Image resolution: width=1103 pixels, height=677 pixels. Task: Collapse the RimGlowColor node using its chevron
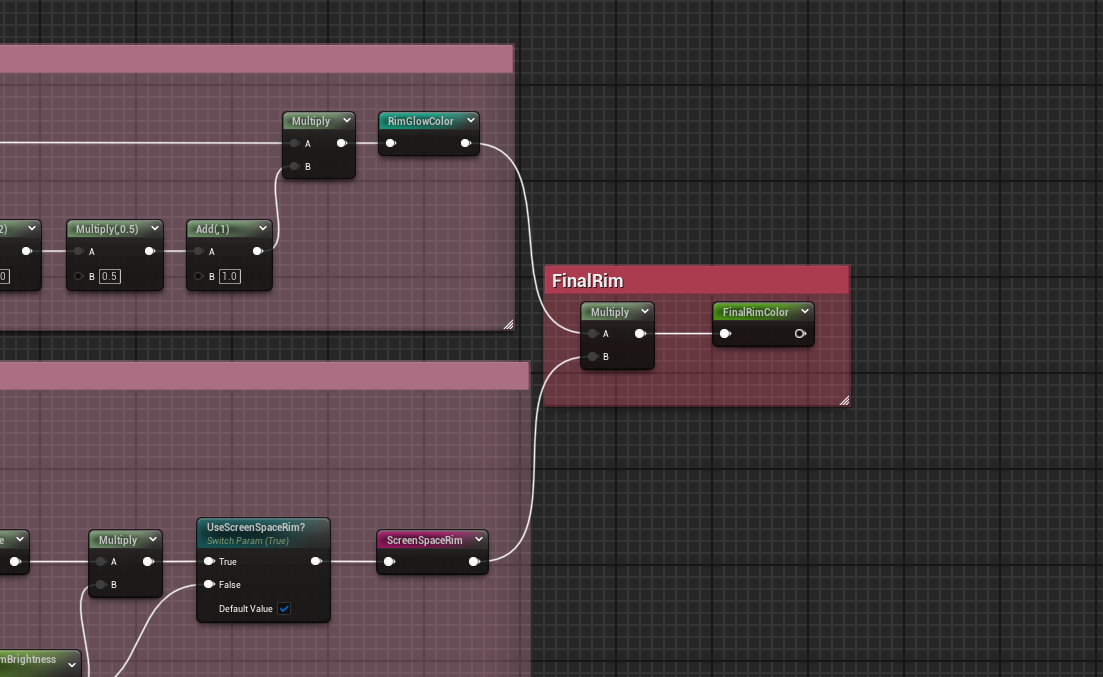[x=470, y=121]
